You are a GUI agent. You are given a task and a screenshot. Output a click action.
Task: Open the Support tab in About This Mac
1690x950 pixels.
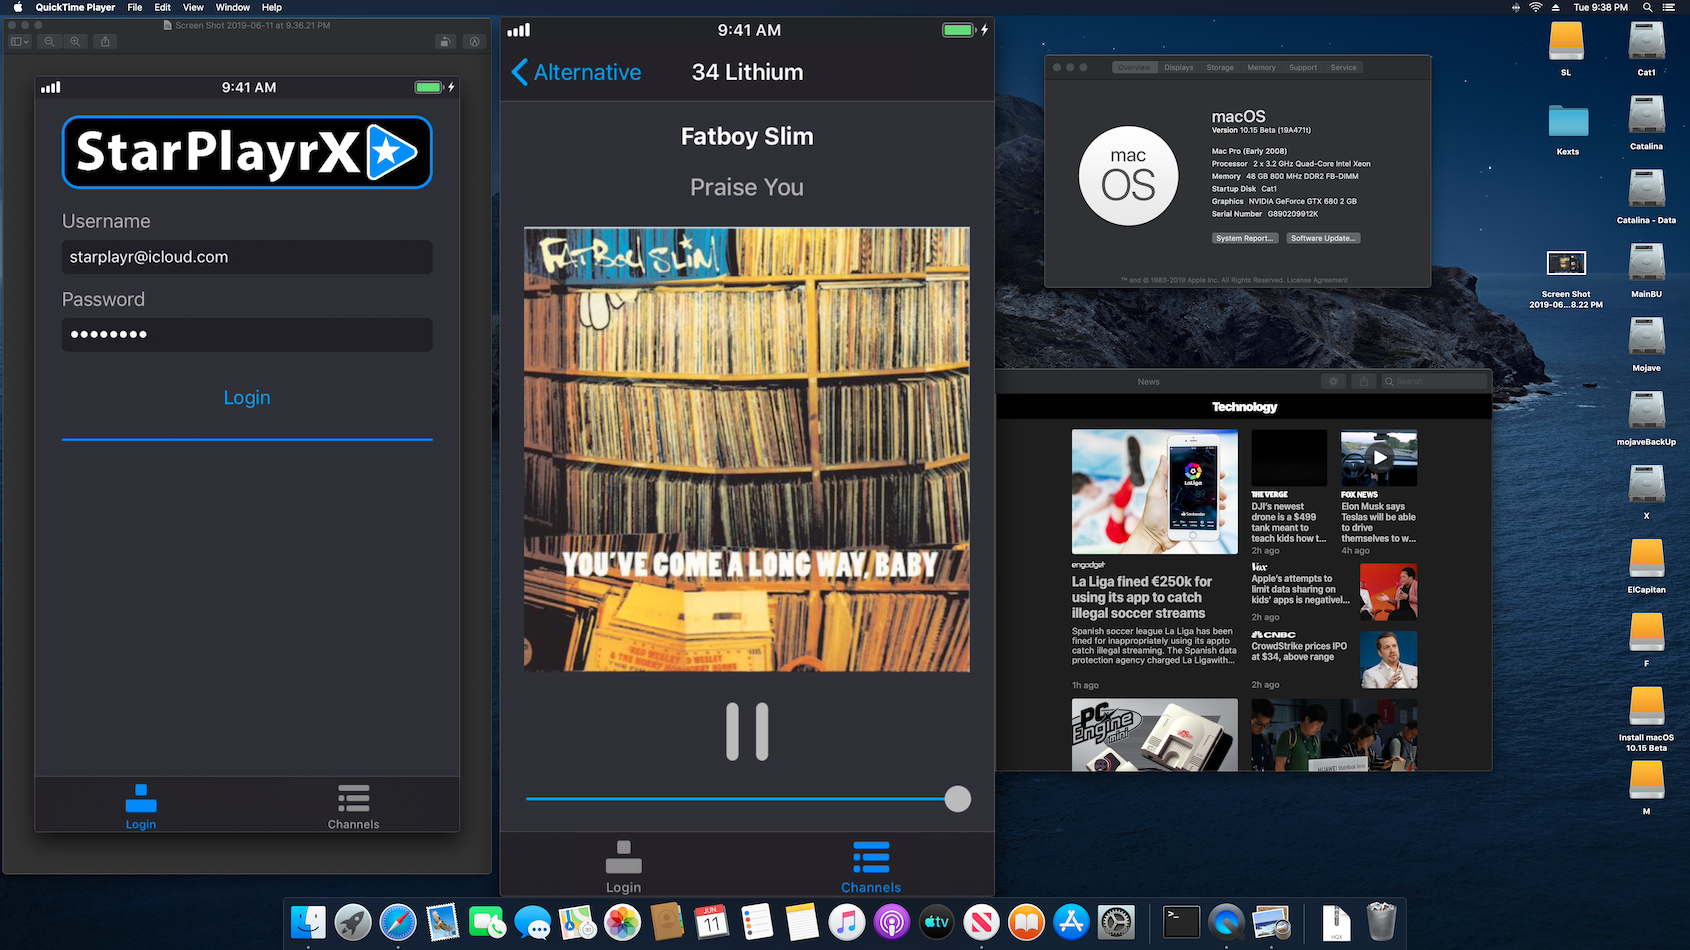[1303, 67]
